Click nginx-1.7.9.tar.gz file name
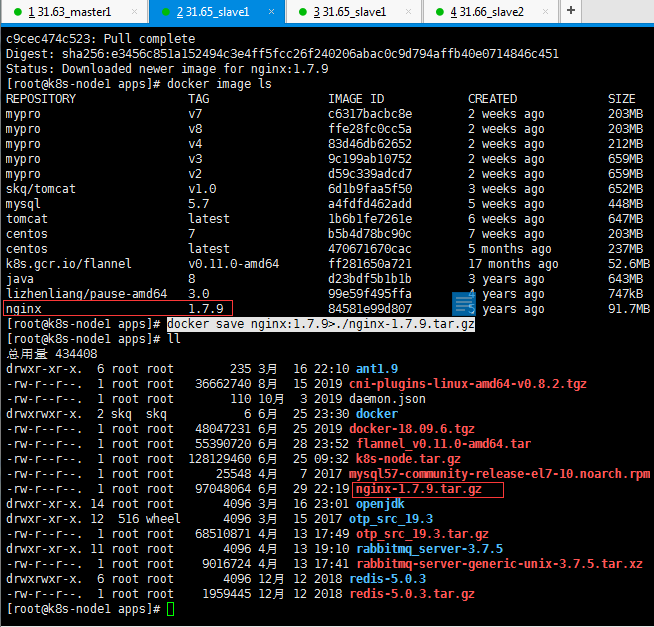This screenshot has width=654, height=627. pos(418,489)
